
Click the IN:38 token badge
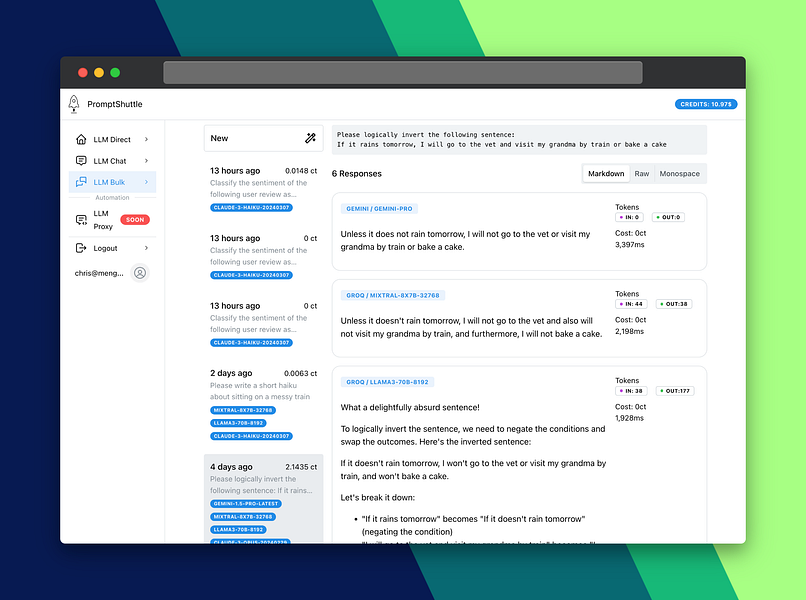pos(631,391)
